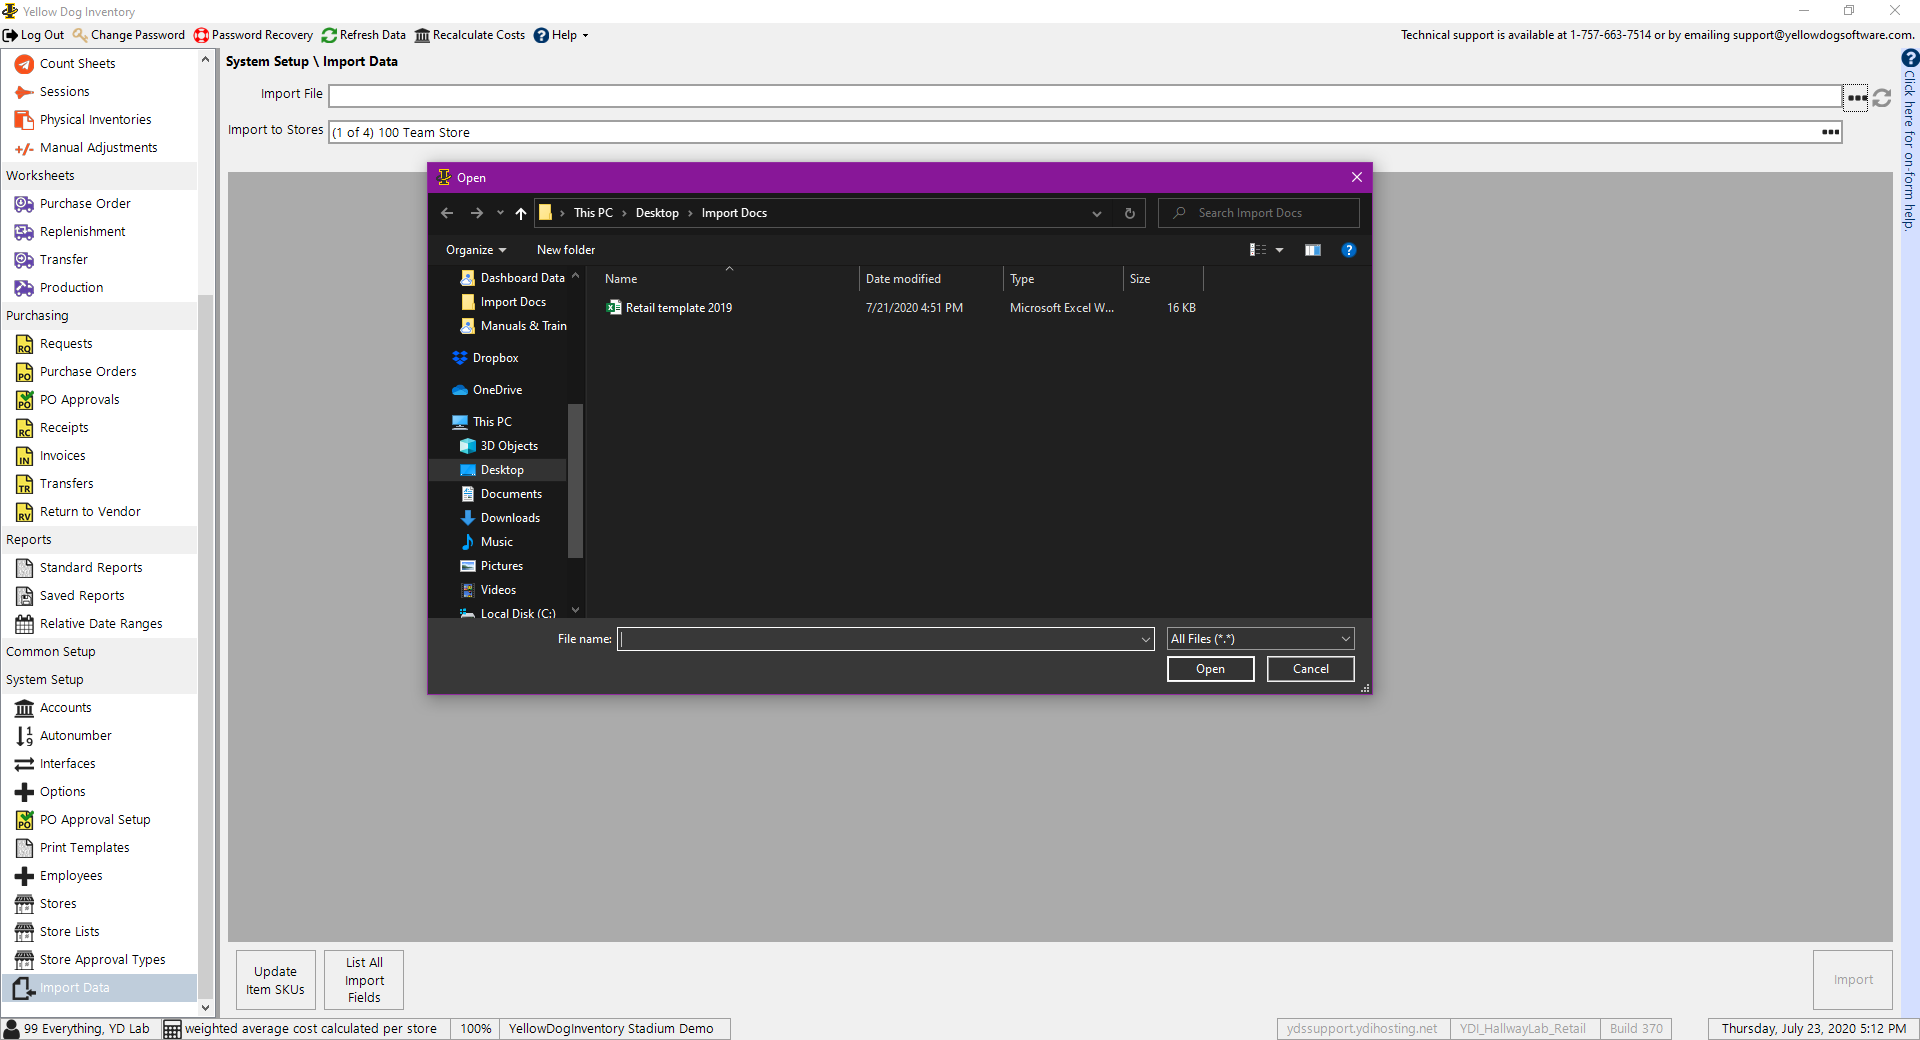
Task: Click the Search Import Docs box
Action: coord(1260,213)
